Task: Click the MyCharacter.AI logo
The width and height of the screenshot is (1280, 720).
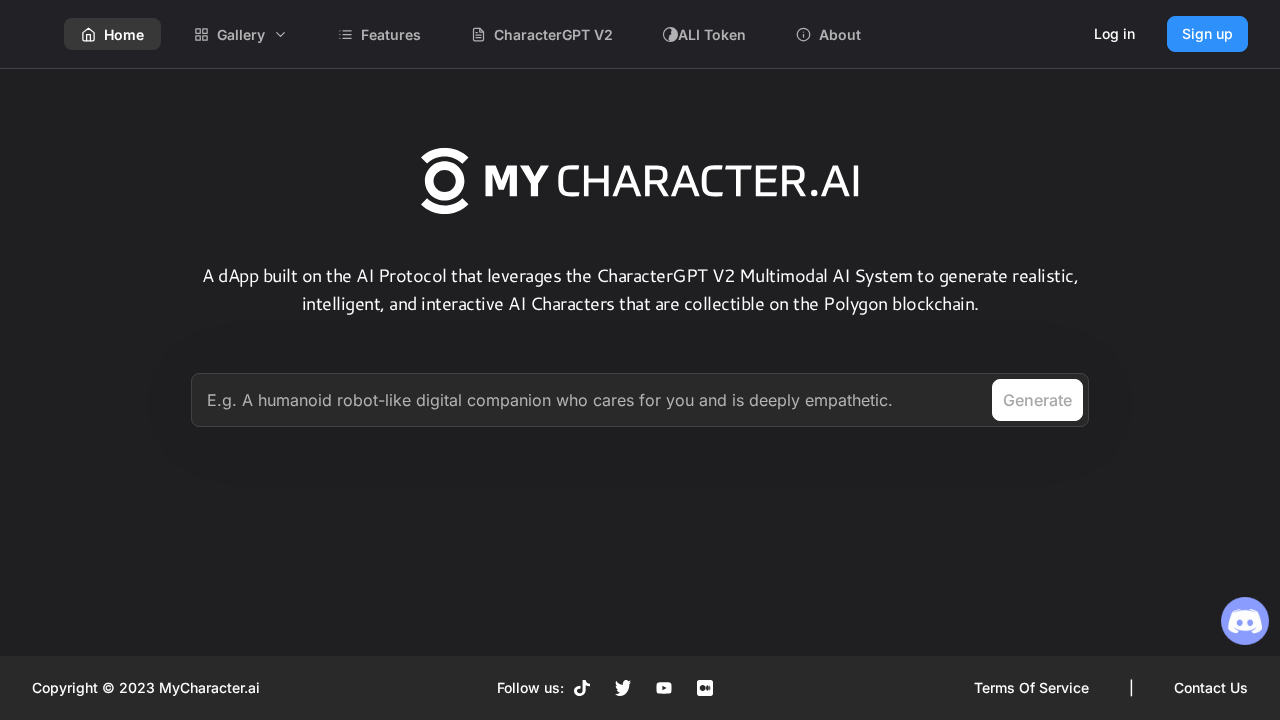Action: (640, 181)
